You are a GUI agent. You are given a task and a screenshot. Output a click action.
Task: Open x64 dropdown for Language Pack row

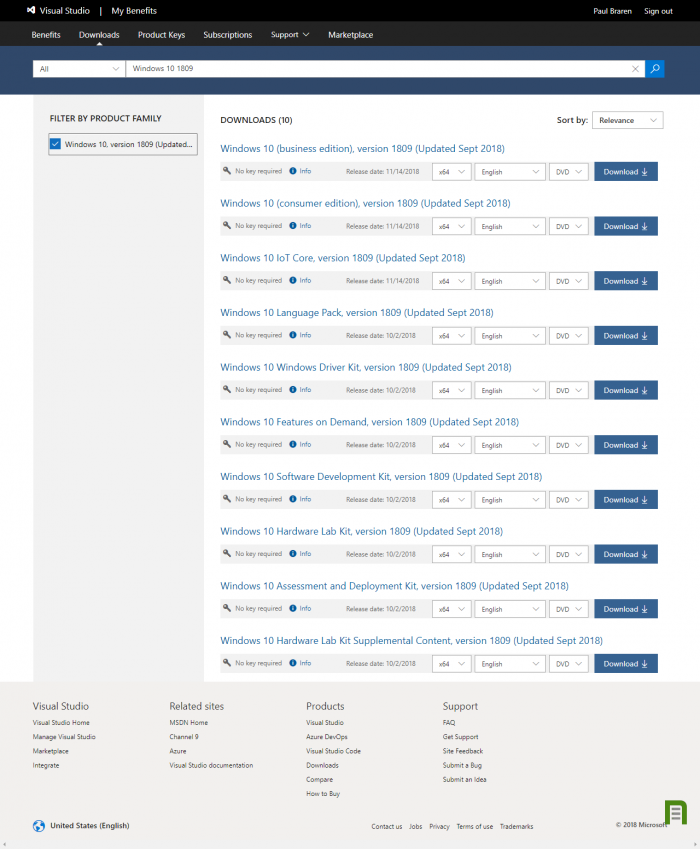tap(452, 336)
